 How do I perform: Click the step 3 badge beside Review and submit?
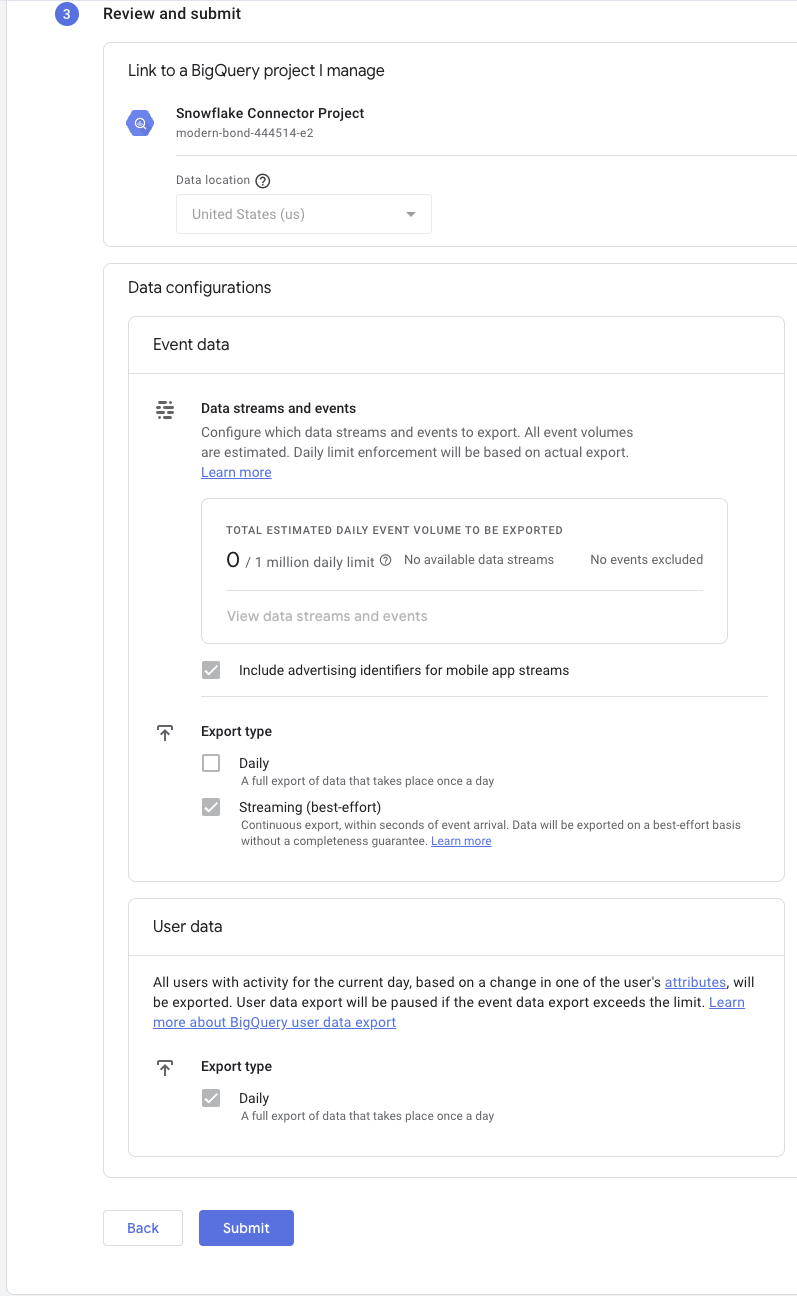65,14
